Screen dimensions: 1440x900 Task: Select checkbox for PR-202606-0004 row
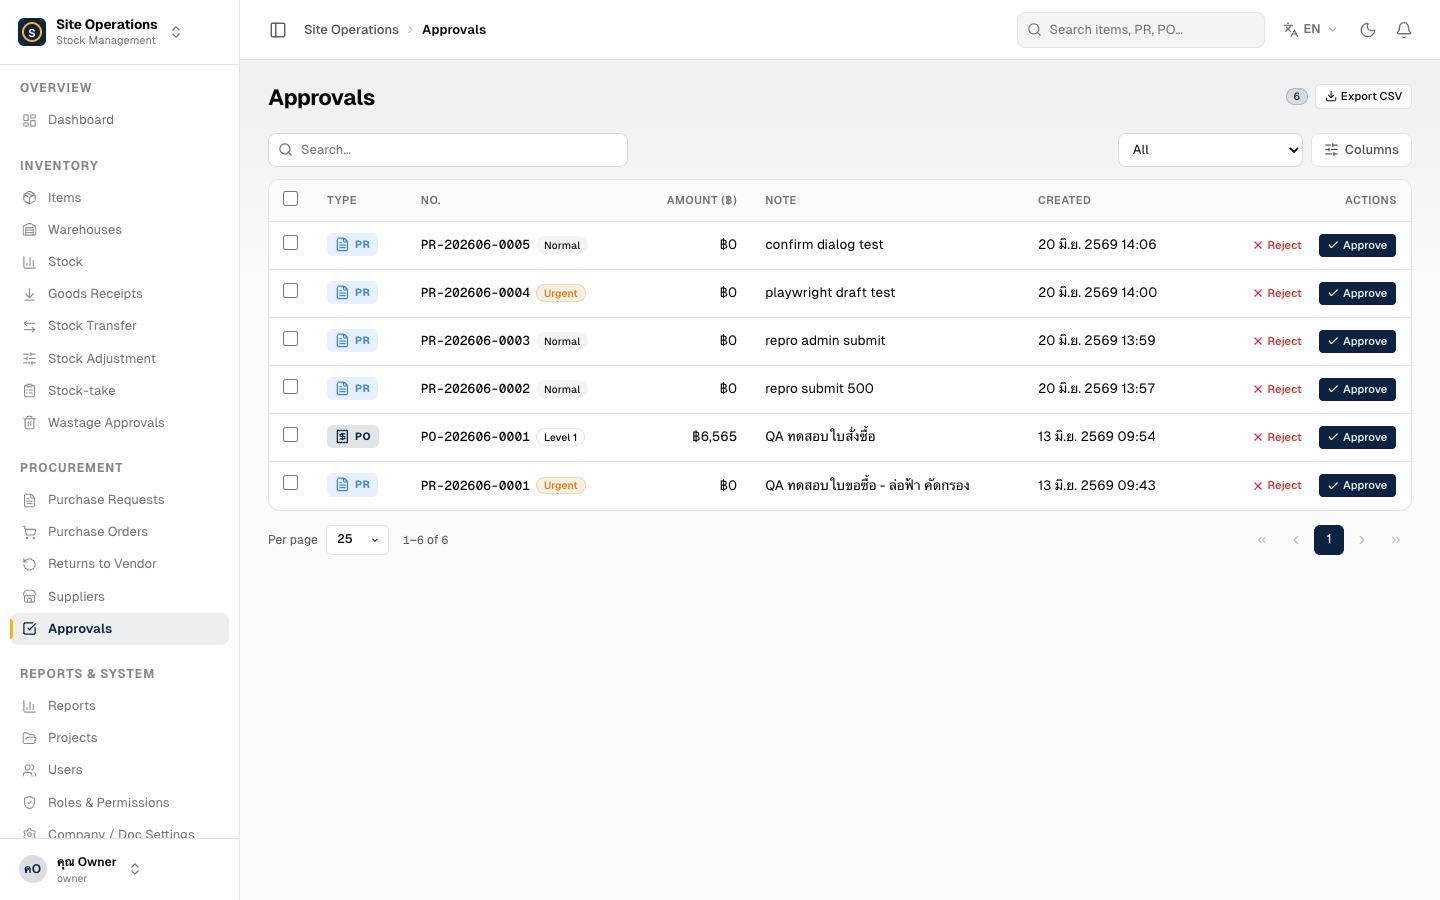(291, 291)
